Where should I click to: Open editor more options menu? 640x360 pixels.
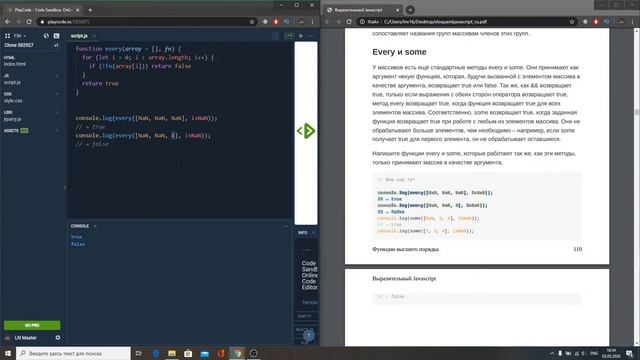311,36
